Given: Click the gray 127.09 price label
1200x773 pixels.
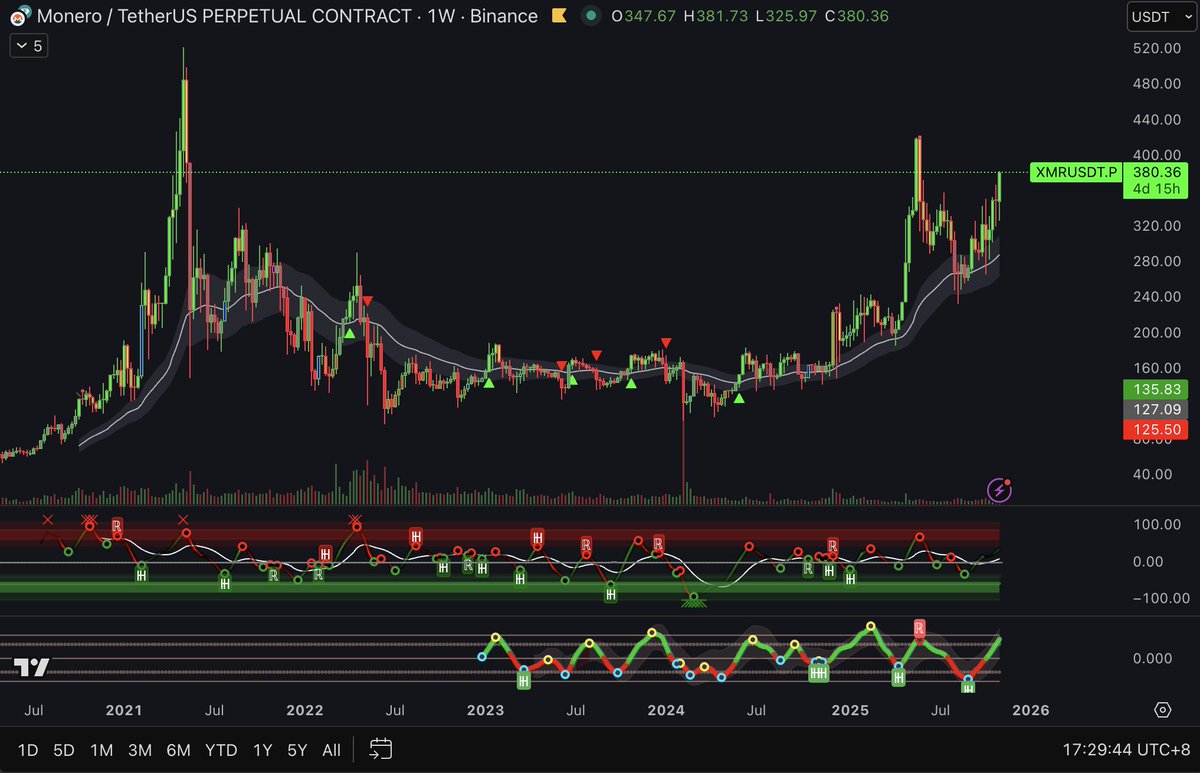Looking at the screenshot, I should click(1157, 409).
